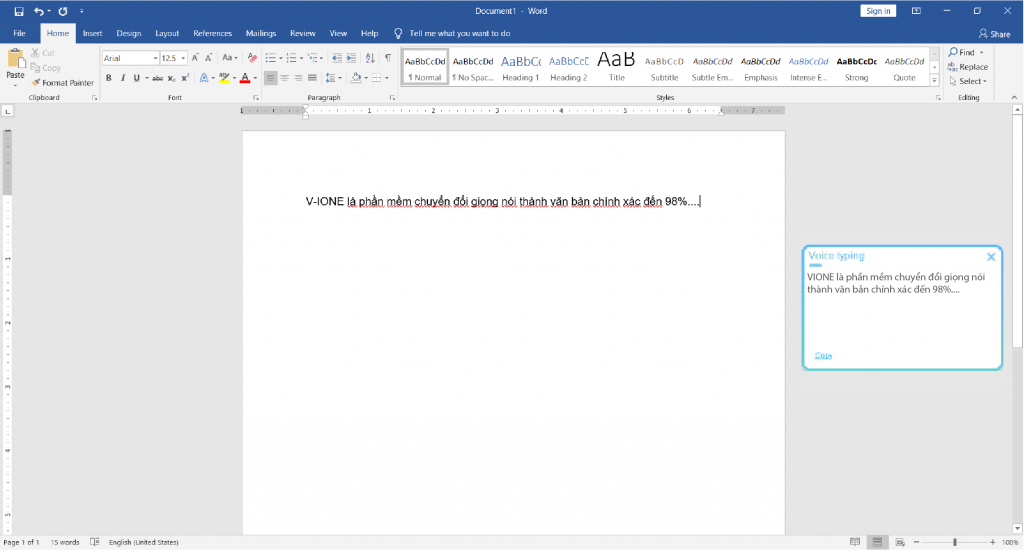Activate Format Painter
The image size is (1024, 550).
[63, 83]
